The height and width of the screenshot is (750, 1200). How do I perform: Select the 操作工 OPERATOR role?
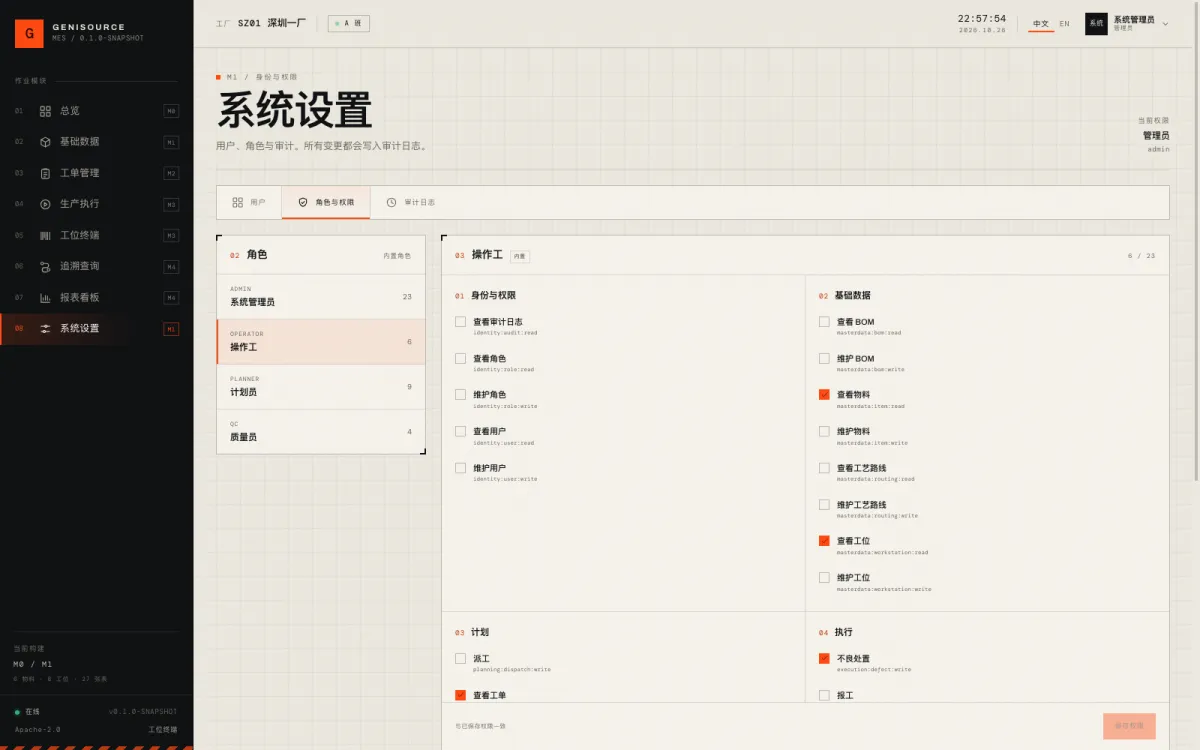tap(321, 342)
